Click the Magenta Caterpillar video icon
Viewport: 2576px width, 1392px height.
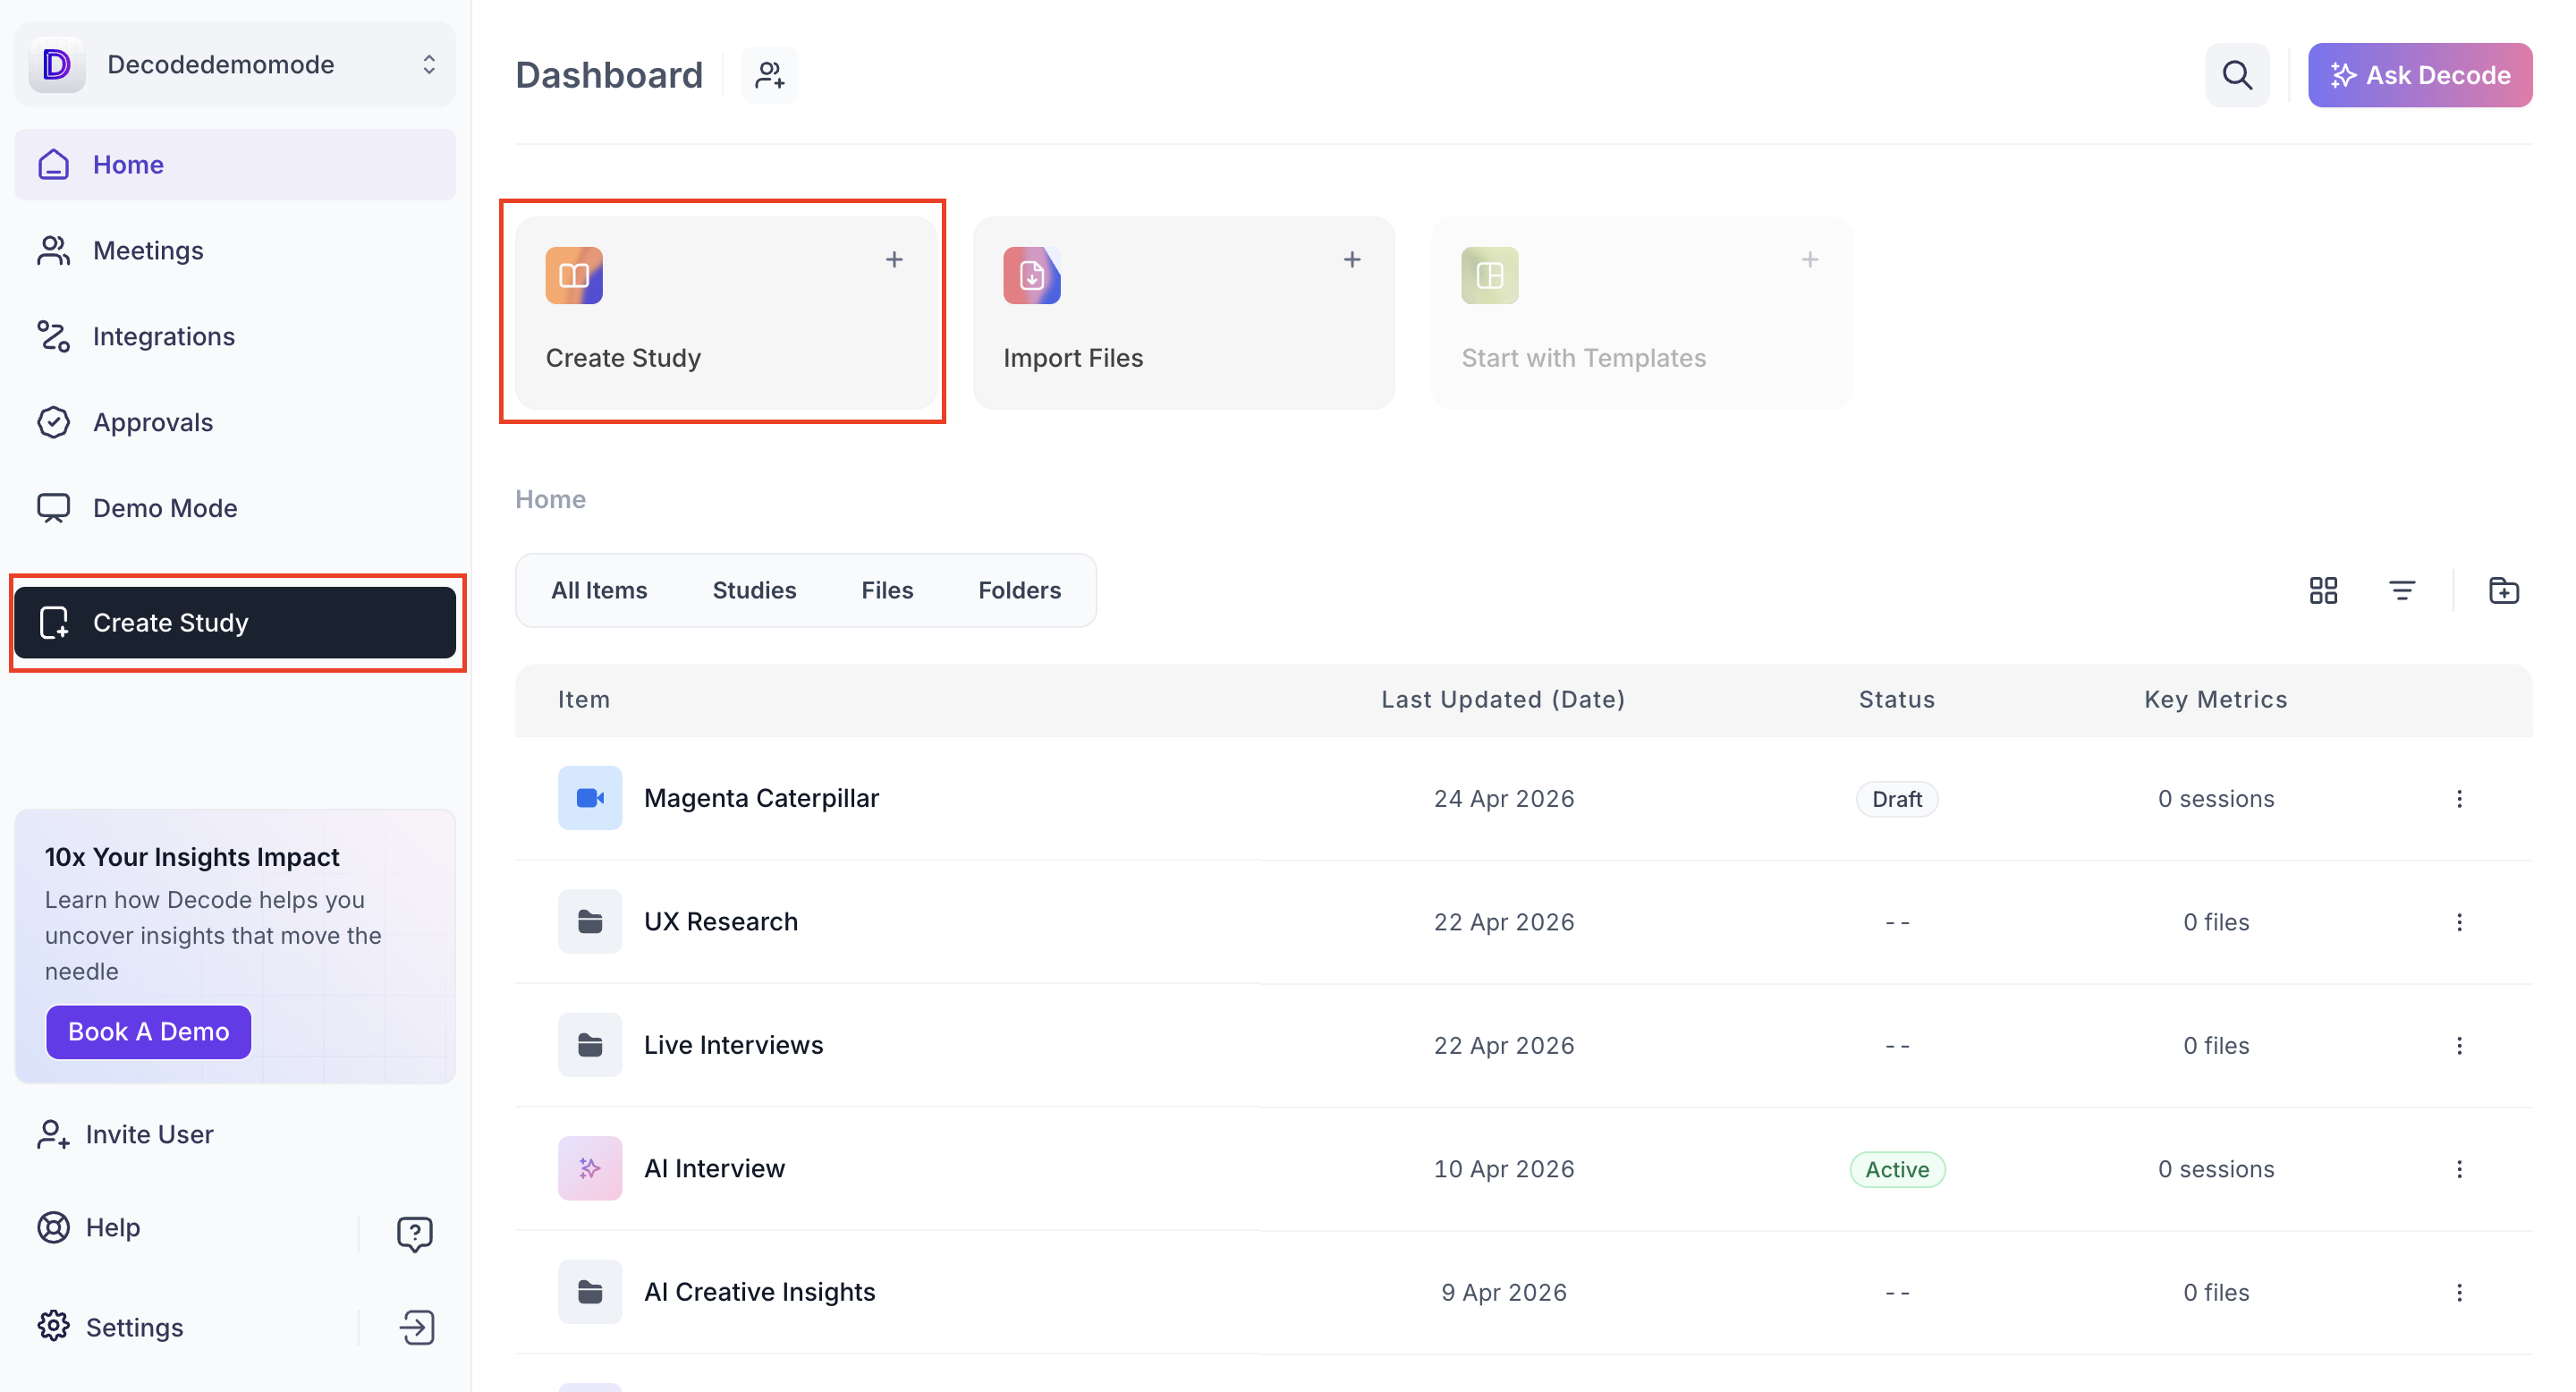point(589,798)
